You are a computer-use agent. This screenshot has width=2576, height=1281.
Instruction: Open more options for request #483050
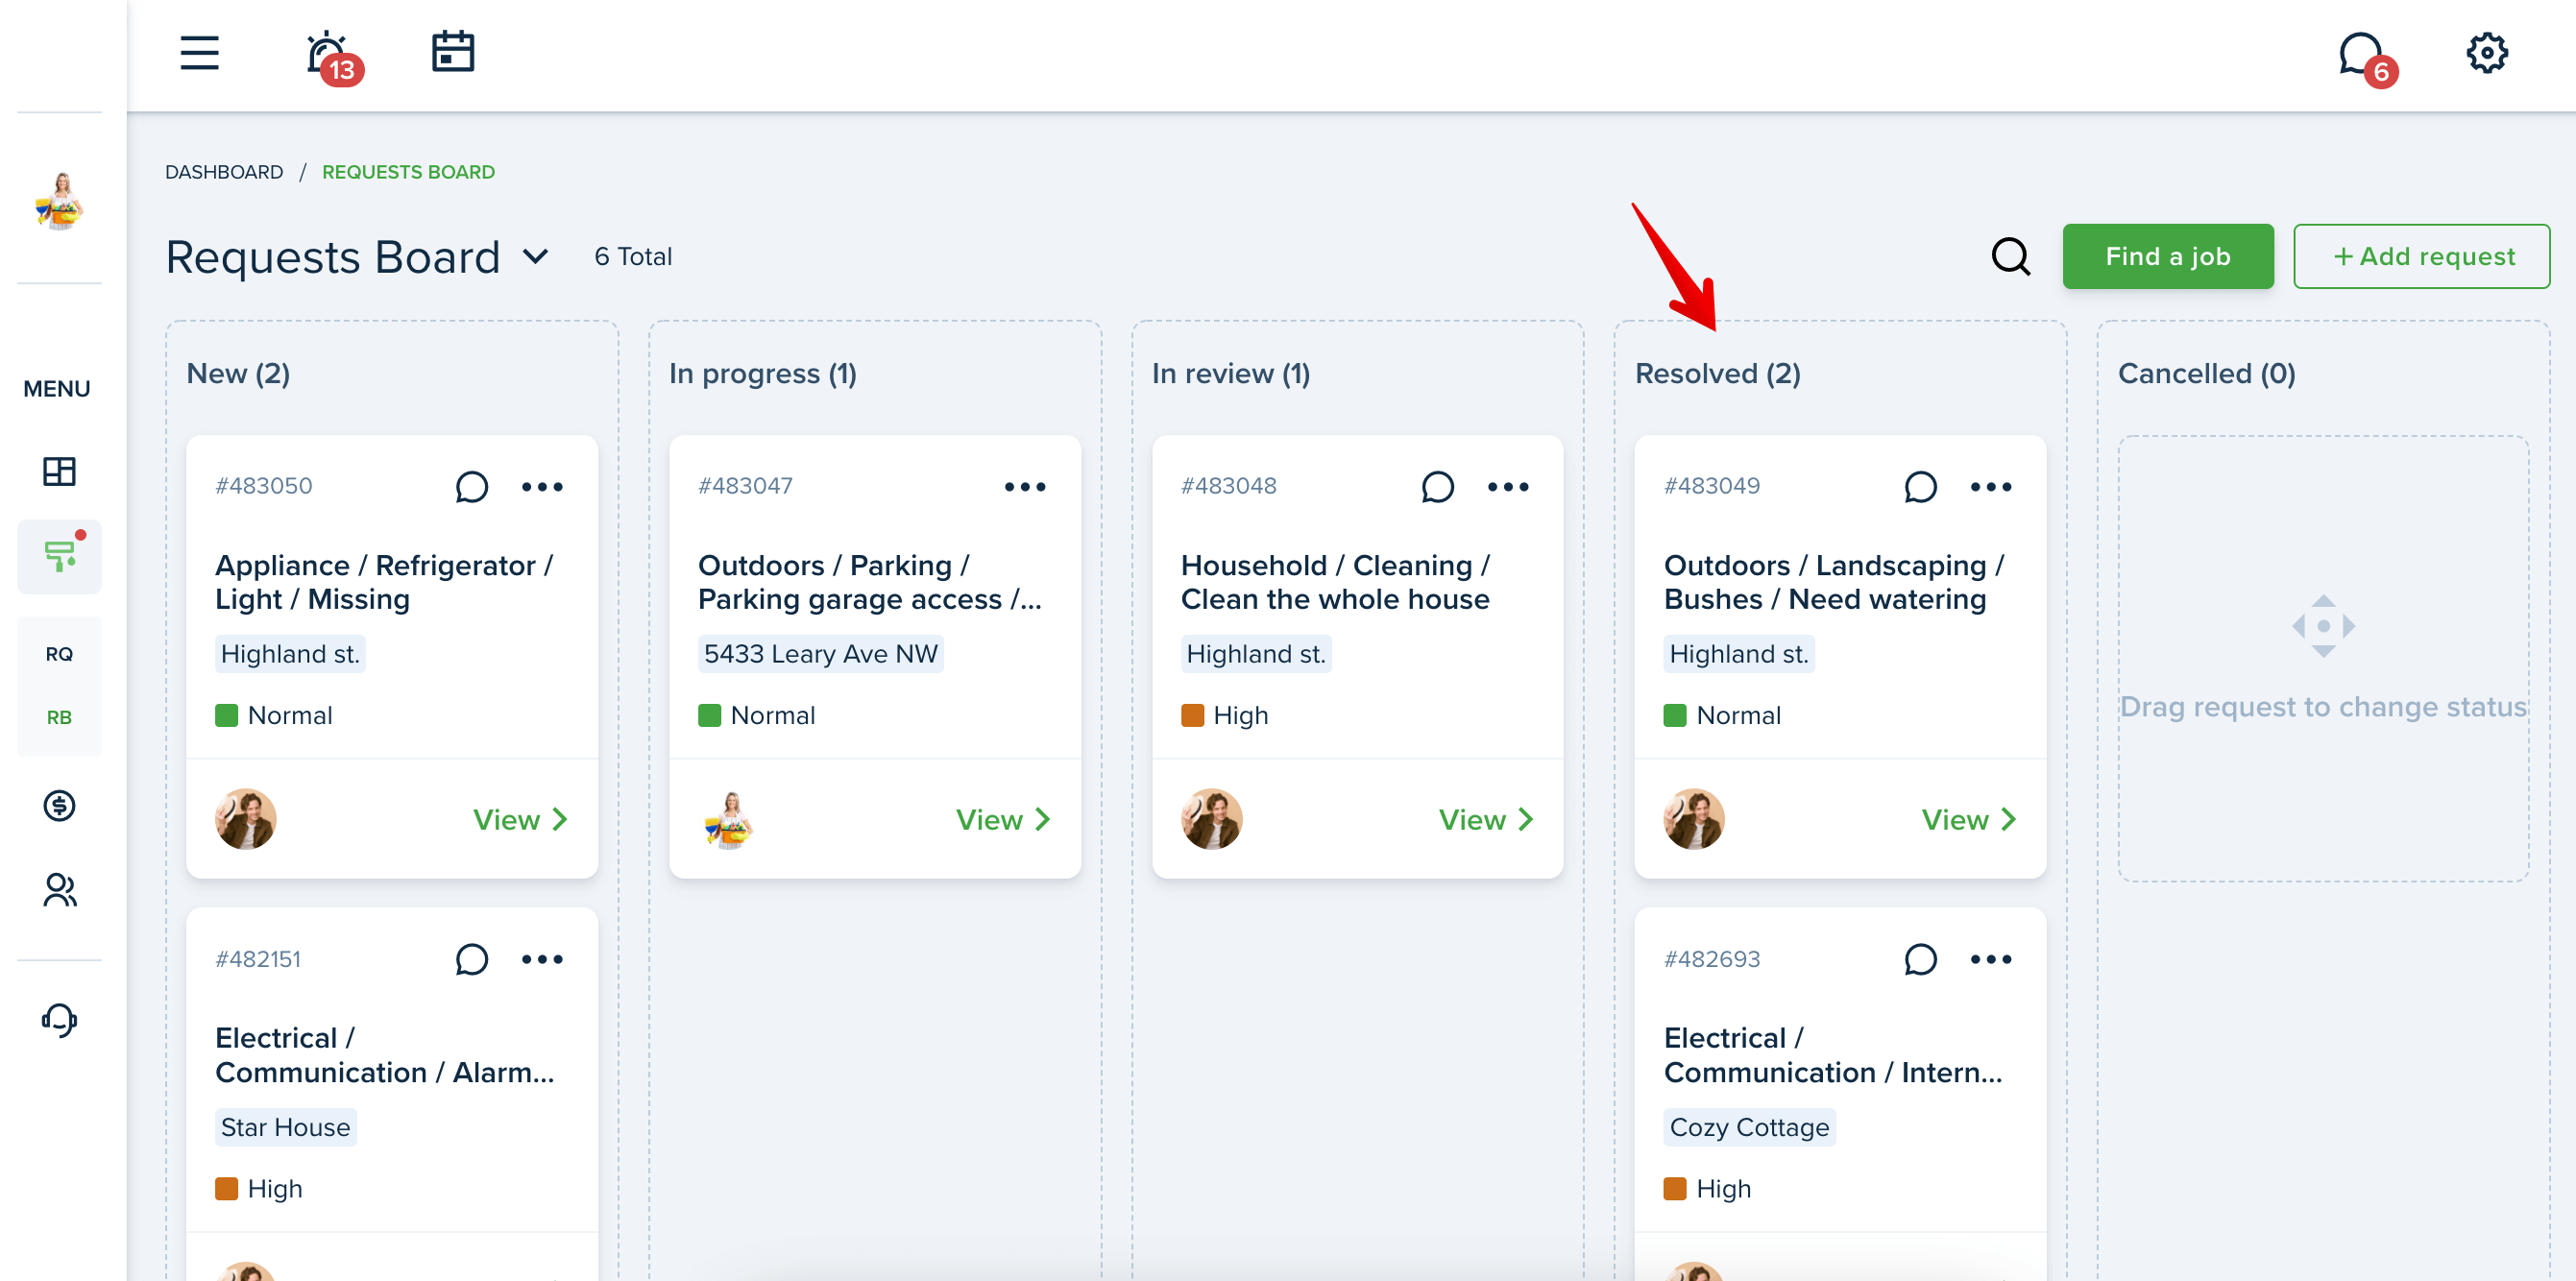pyautogui.click(x=542, y=487)
